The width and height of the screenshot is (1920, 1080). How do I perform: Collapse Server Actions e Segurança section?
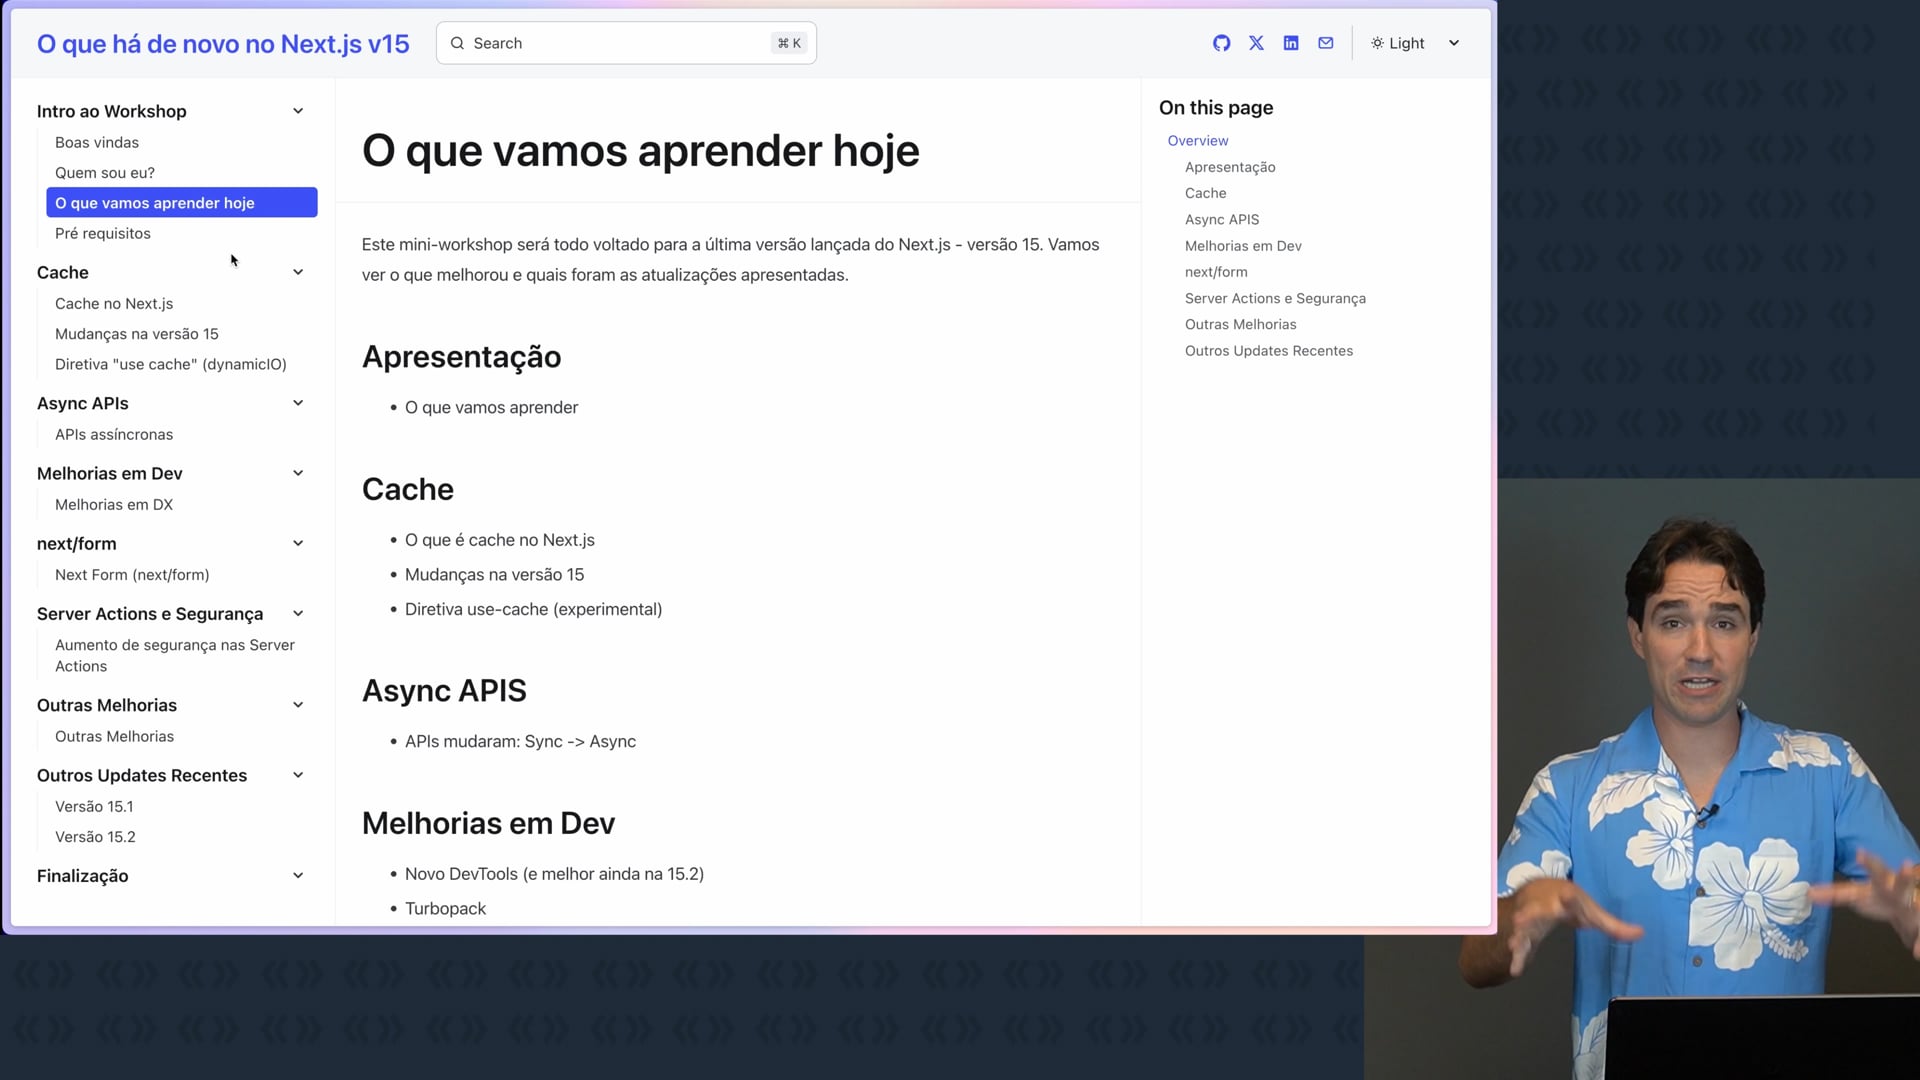click(298, 614)
